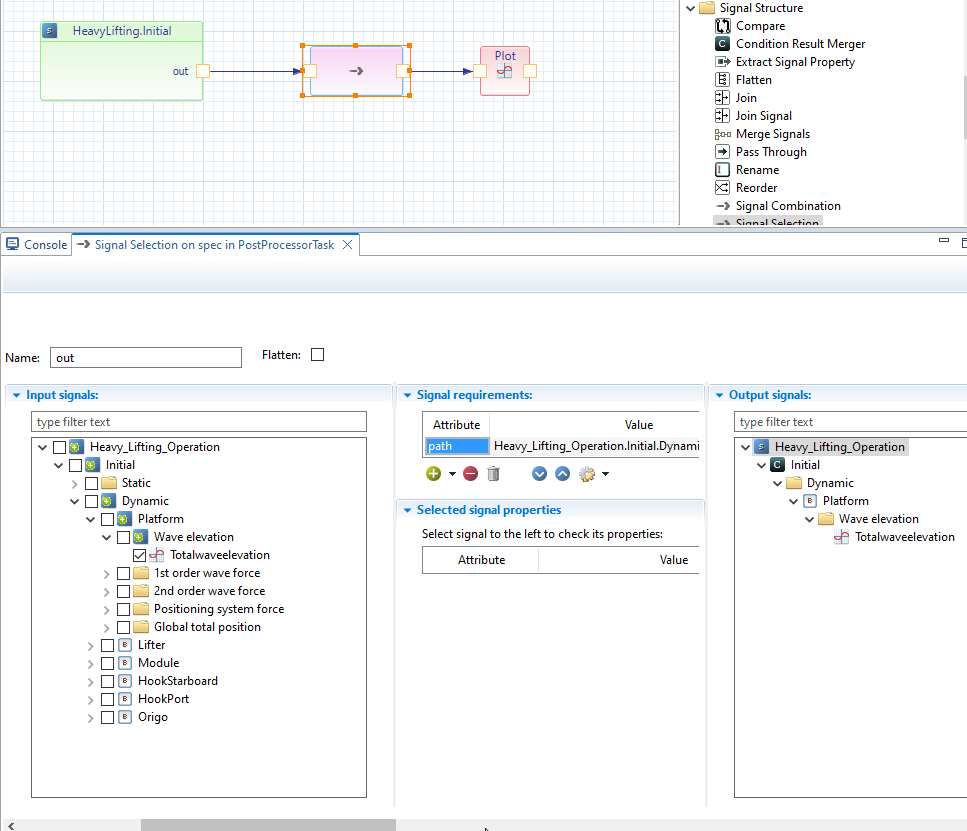Click the red remove requirement icon
967x831 pixels.
click(470, 474)
